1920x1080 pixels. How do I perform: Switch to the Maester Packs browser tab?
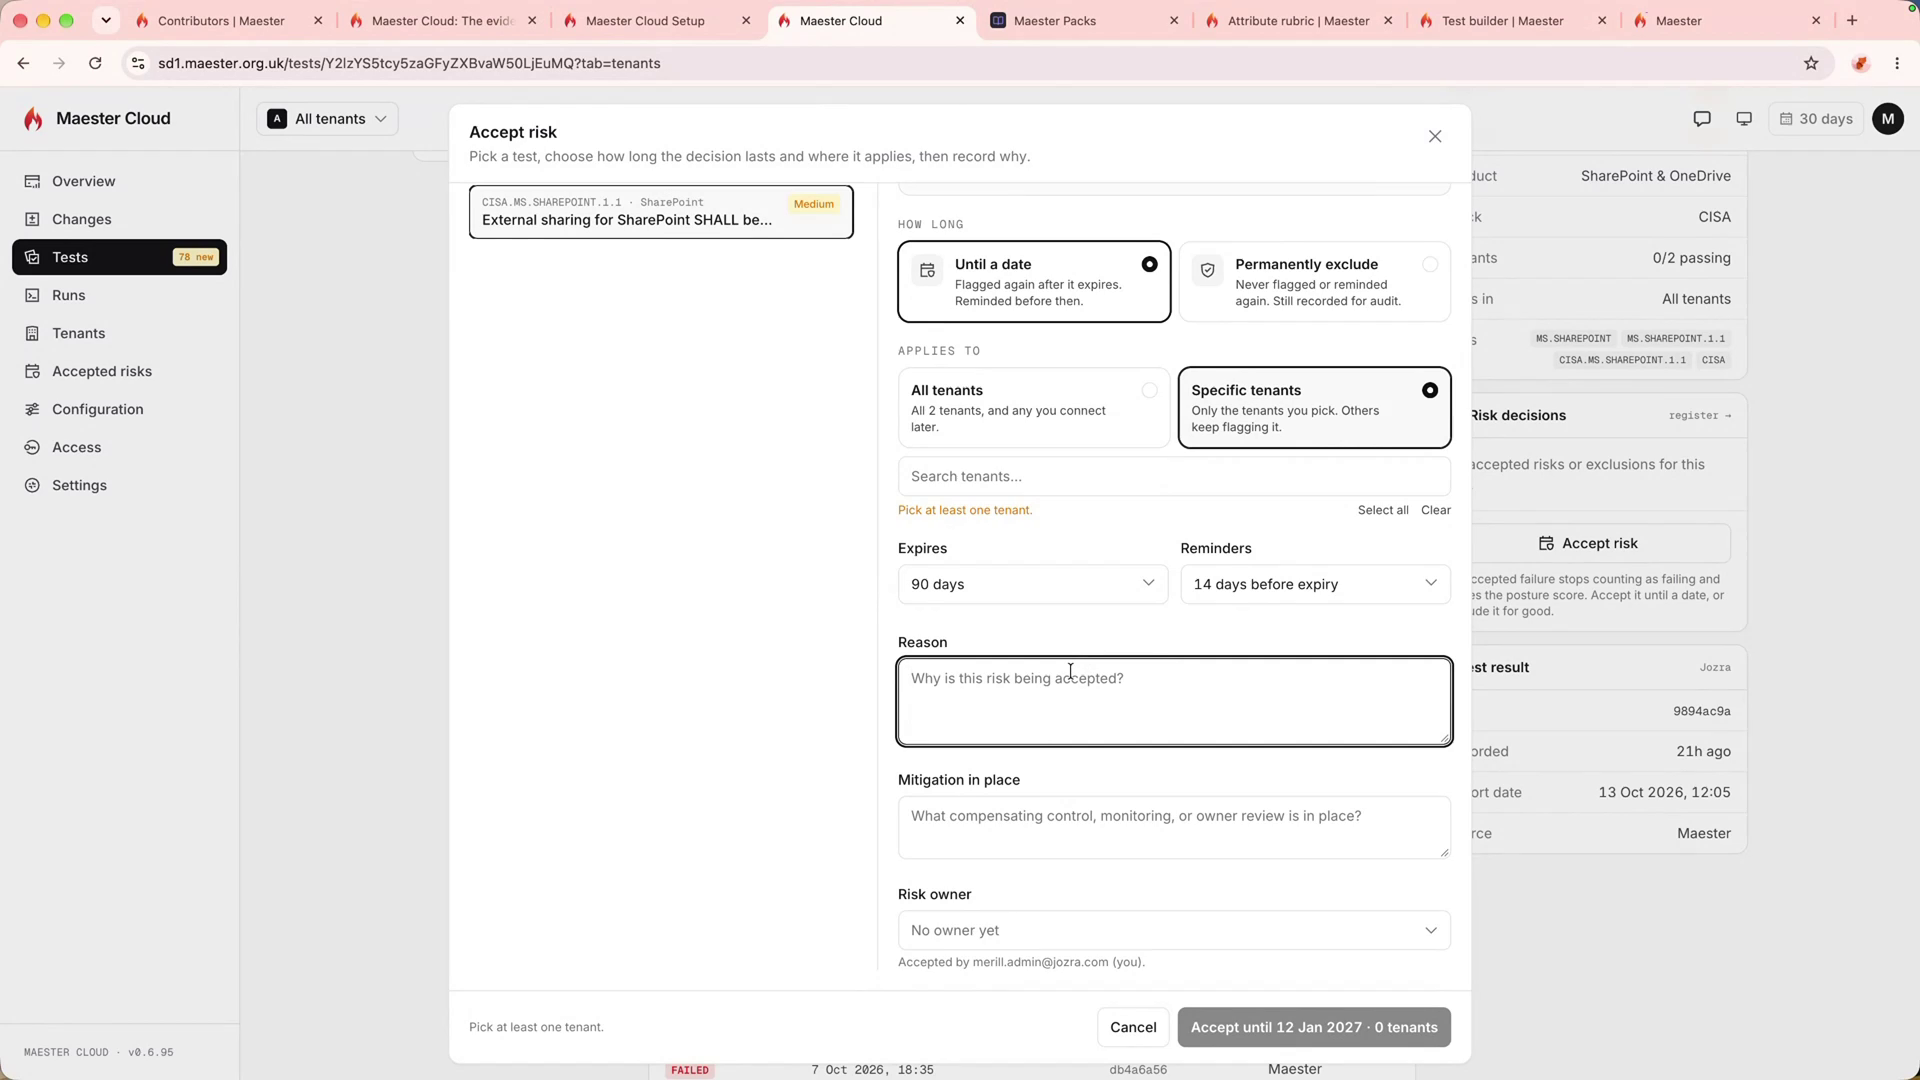pyautogui.click(x=1085, y=20)
